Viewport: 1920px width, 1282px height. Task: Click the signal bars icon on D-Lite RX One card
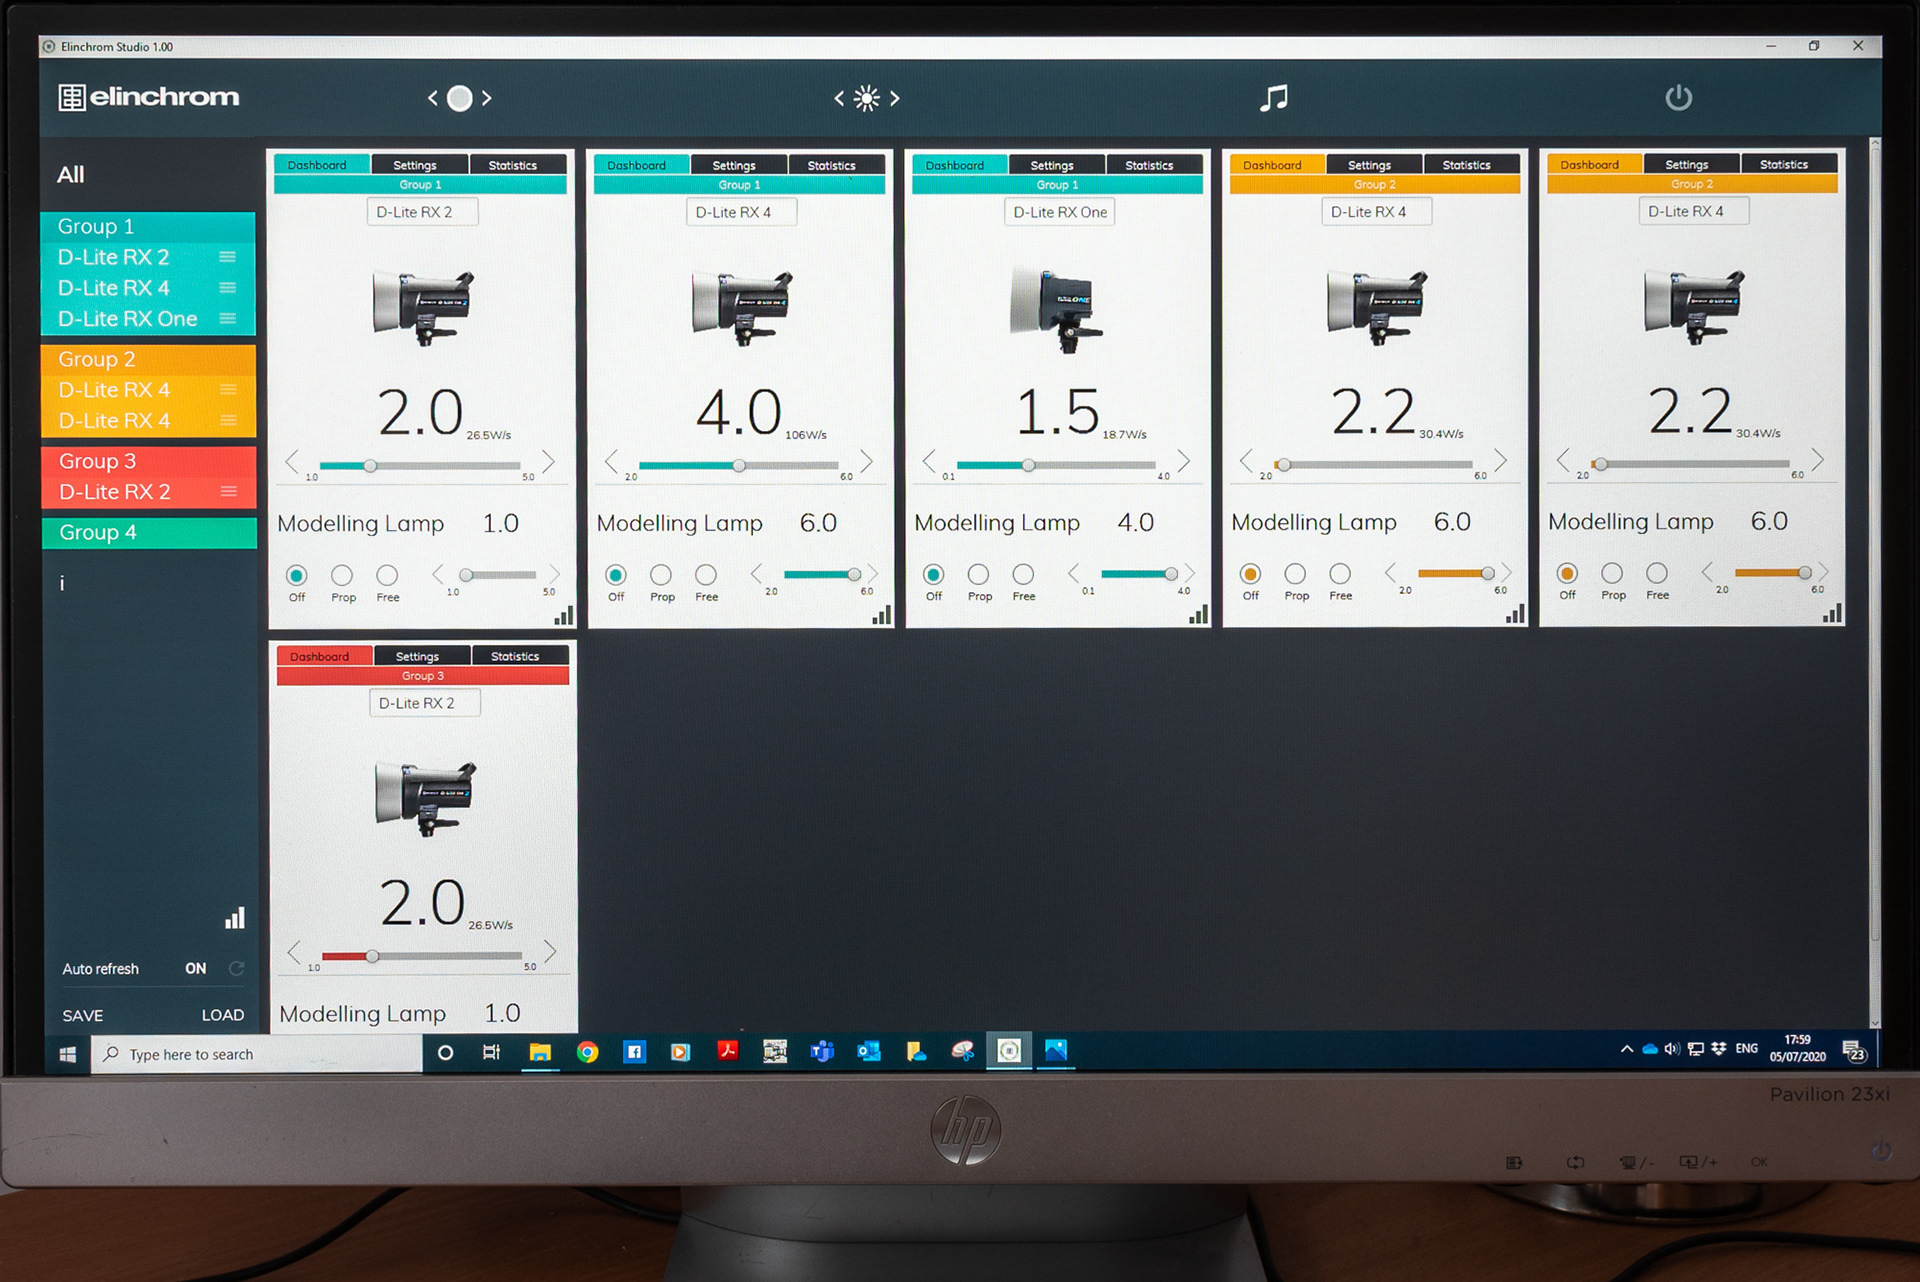tap(1198, 615)
